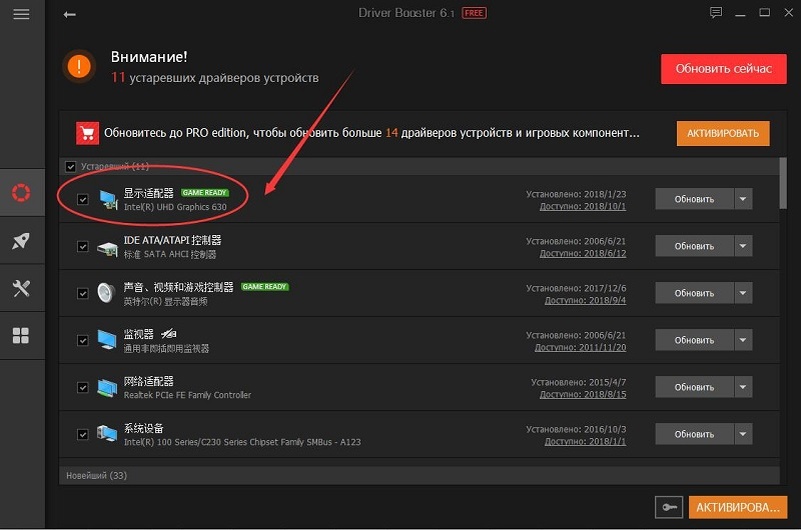Click the PRO edition upgrade banner text
Image resolution: width=801 pixels, height=530 pixels.
tap(371, 133)
